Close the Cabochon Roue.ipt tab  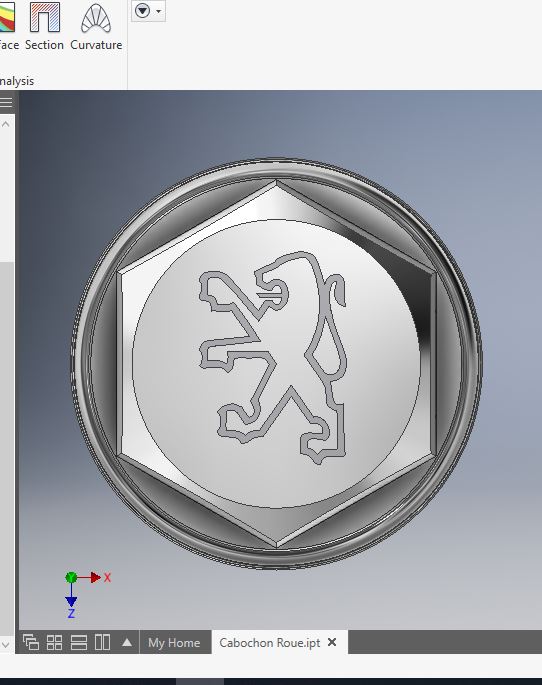coord(332,642)
